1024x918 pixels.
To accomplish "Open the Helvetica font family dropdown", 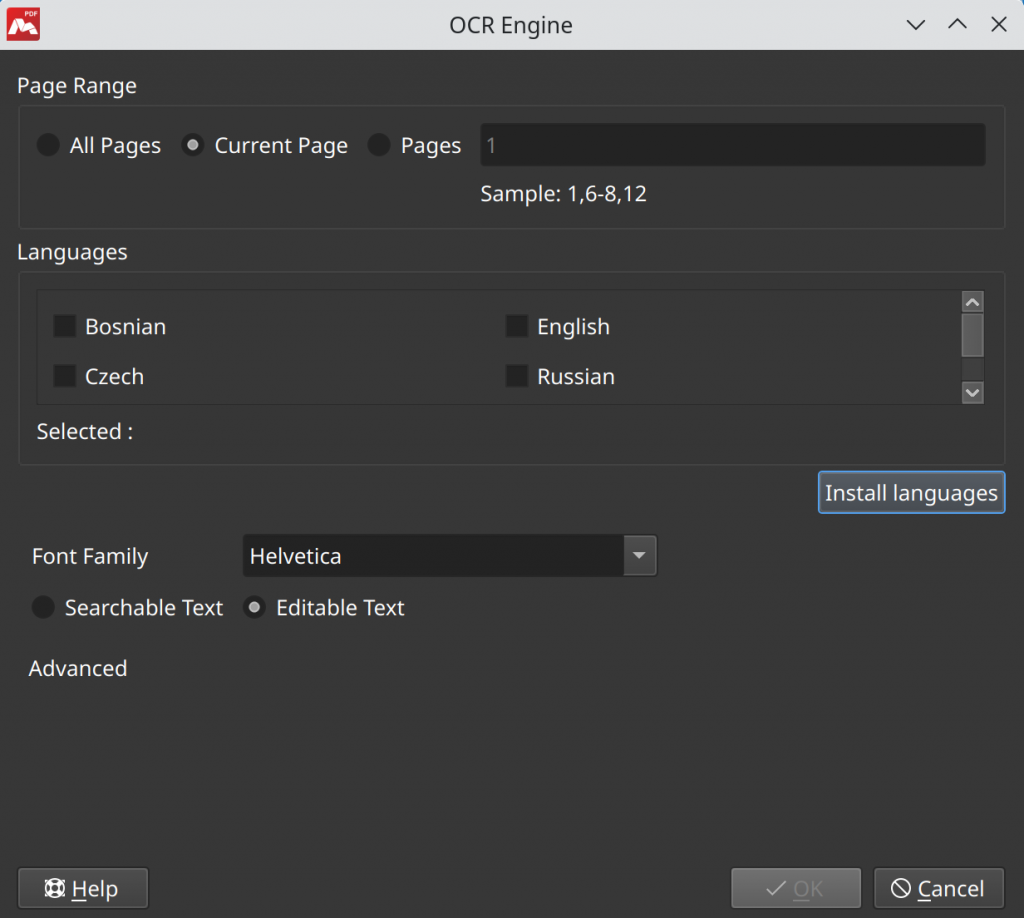I will click(449, 555).
